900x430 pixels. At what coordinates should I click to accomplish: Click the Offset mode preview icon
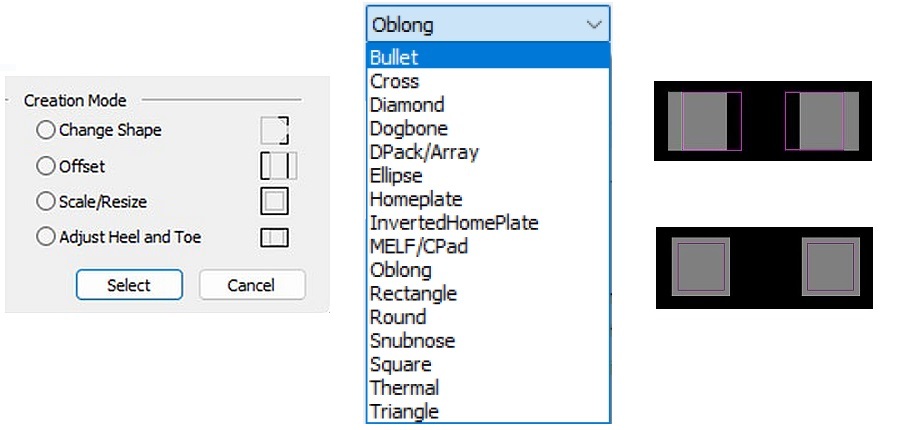tap(279, 166)
